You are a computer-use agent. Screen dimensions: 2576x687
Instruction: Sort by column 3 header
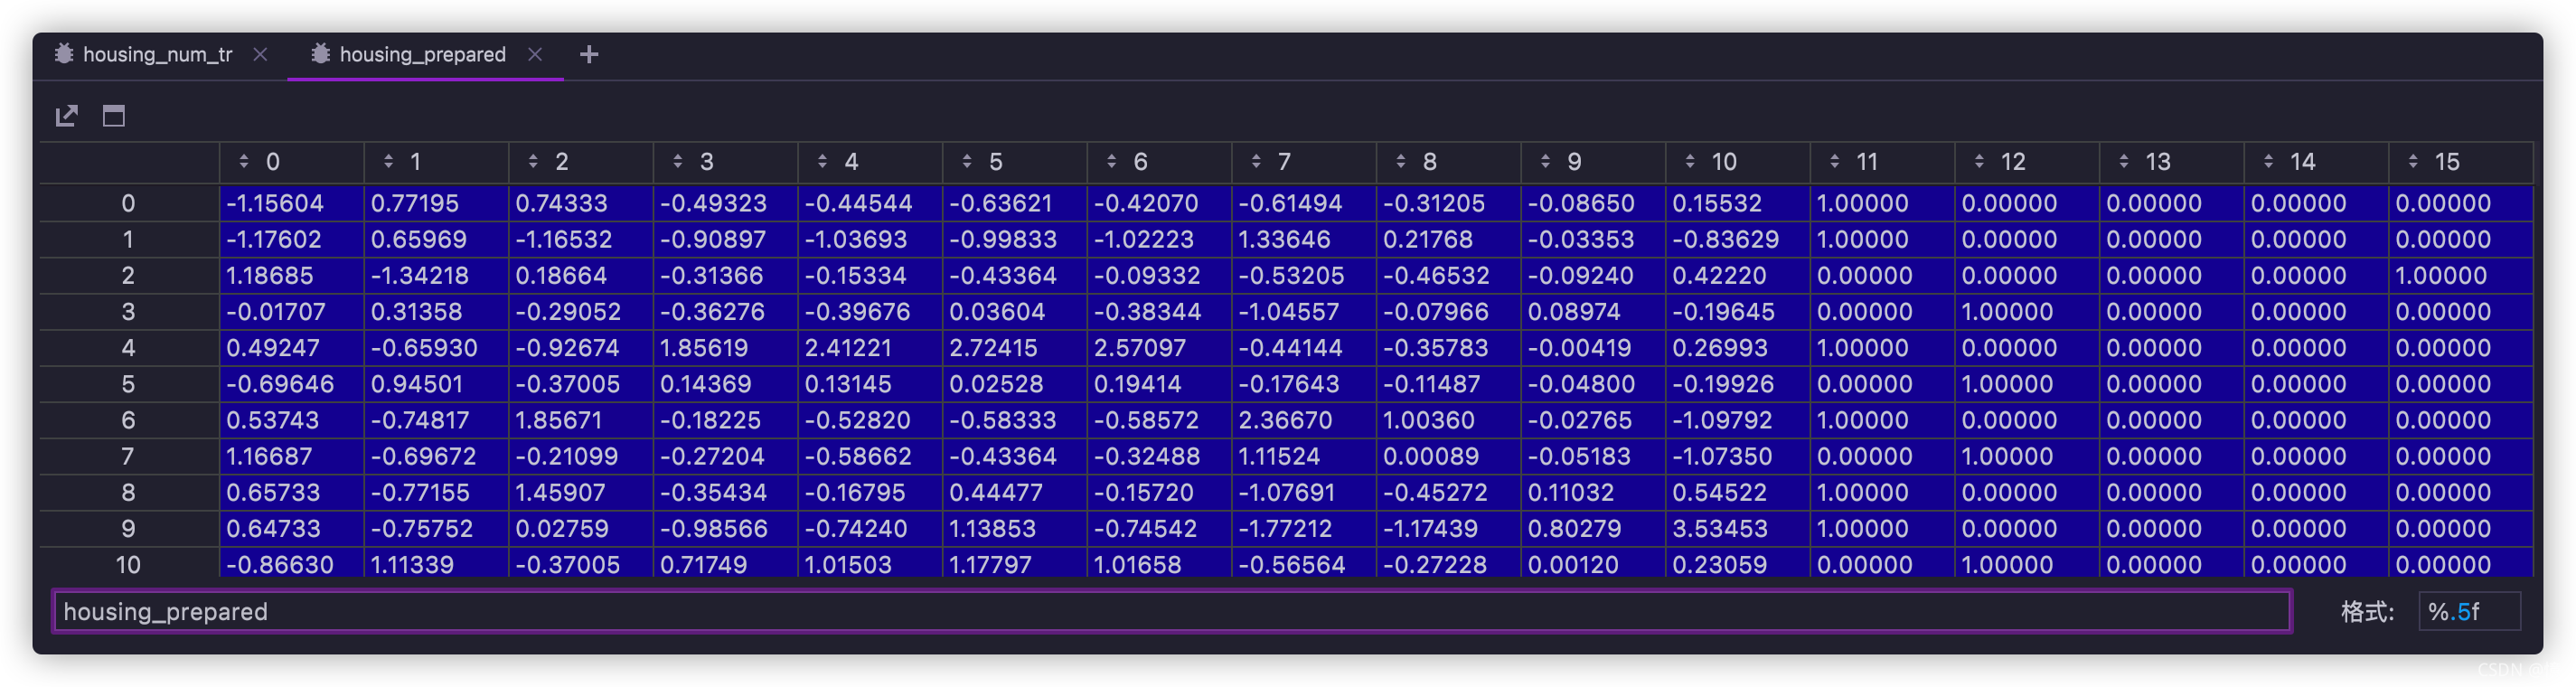[726, 161]
